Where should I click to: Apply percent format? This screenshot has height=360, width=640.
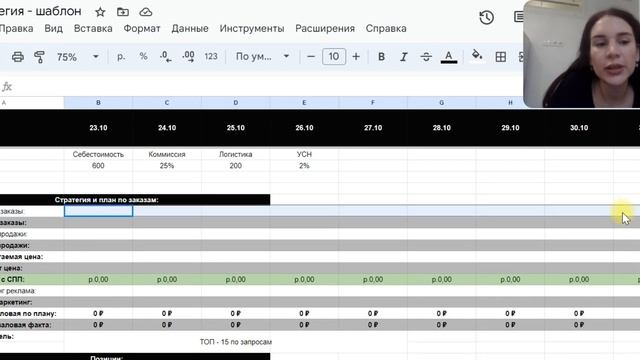143,56
